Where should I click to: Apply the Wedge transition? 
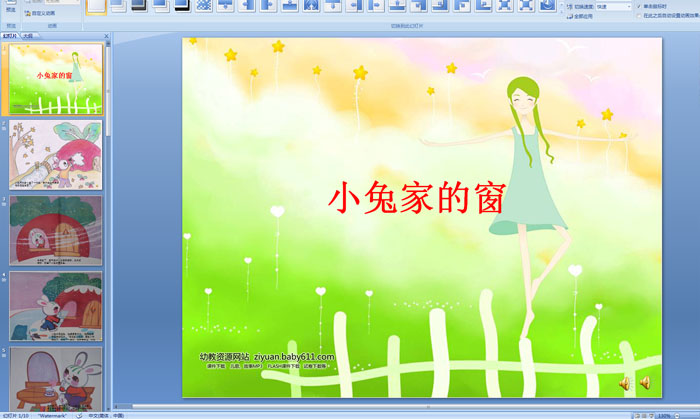coord(311,5)
